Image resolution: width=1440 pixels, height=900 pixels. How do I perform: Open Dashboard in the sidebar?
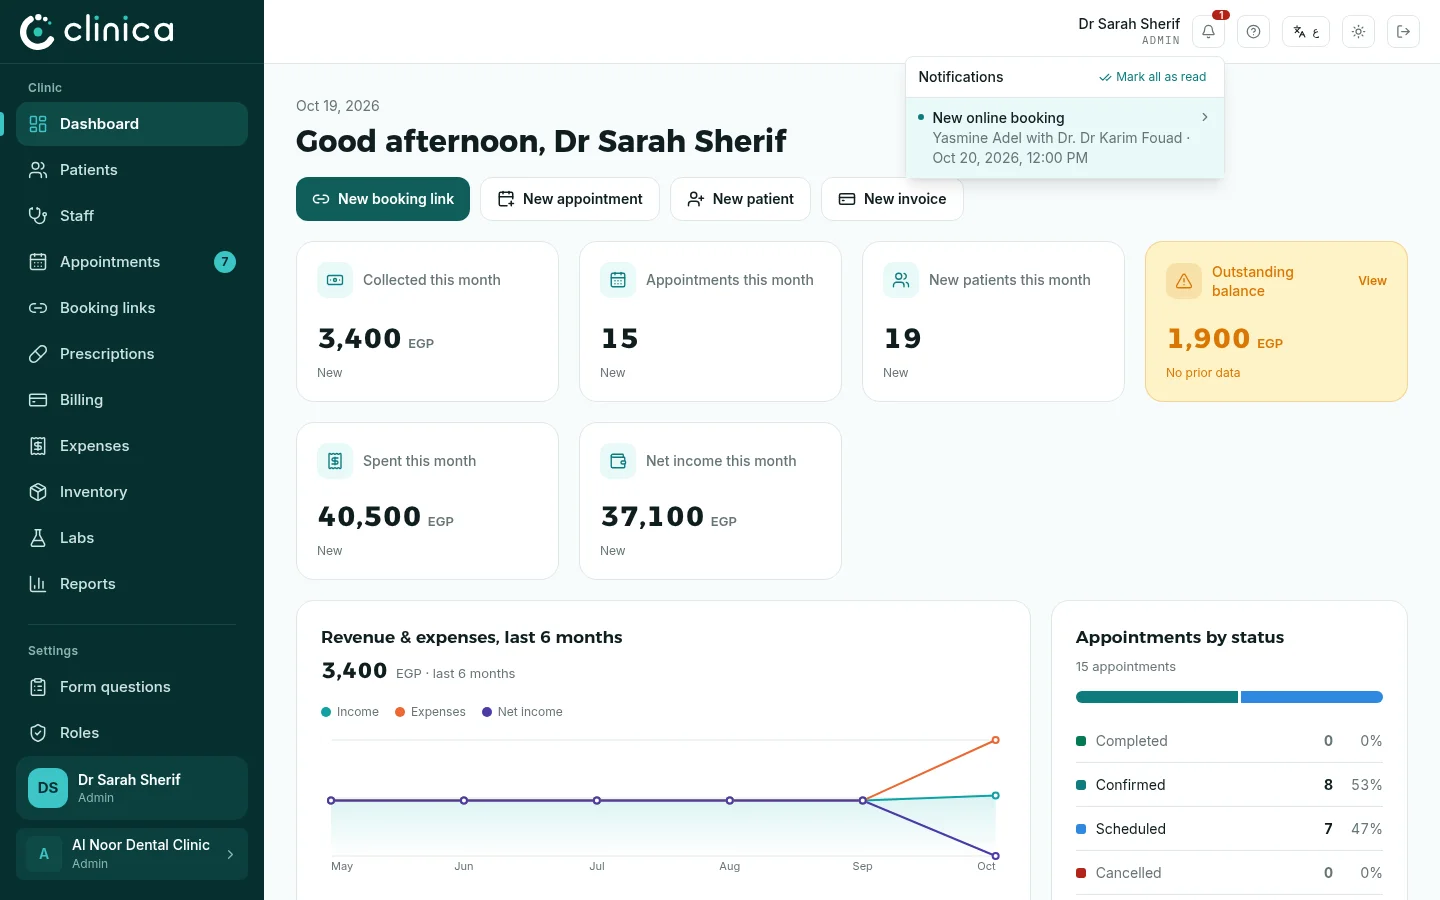point(132,124)
